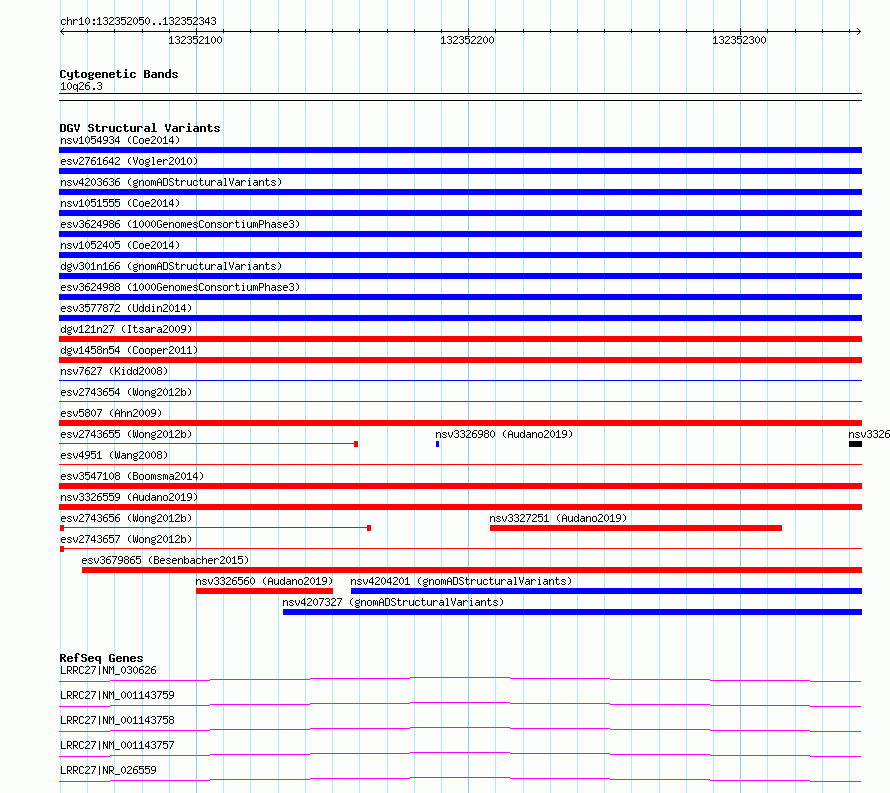The image size is (890, 793).
Task: Select the LRRC27|NR_026559 transcript label
Action: (x=108, y=770)
